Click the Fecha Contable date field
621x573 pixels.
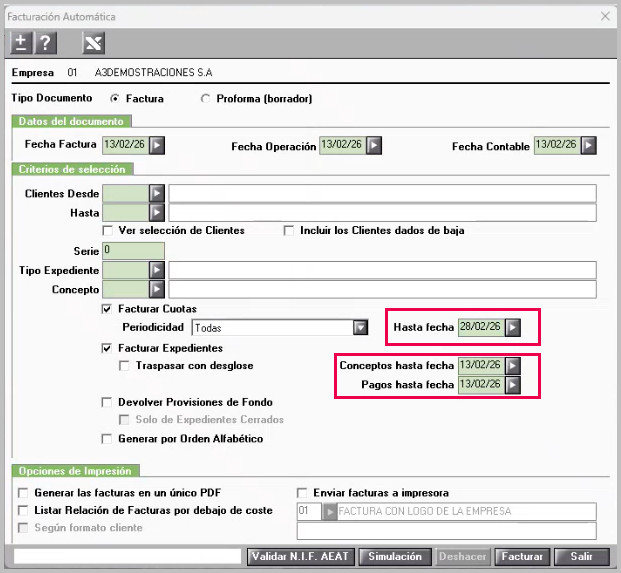(558, 145)
